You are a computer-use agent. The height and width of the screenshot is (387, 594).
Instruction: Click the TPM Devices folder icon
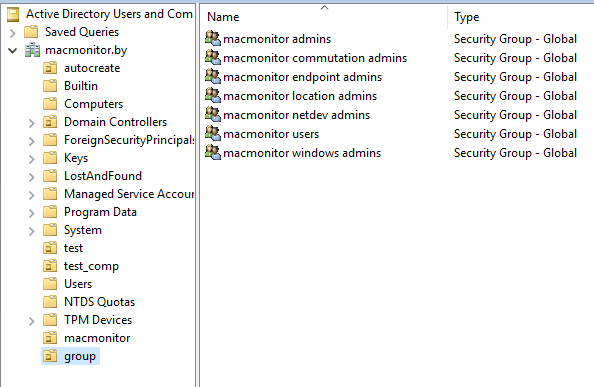tap(50, 320)
